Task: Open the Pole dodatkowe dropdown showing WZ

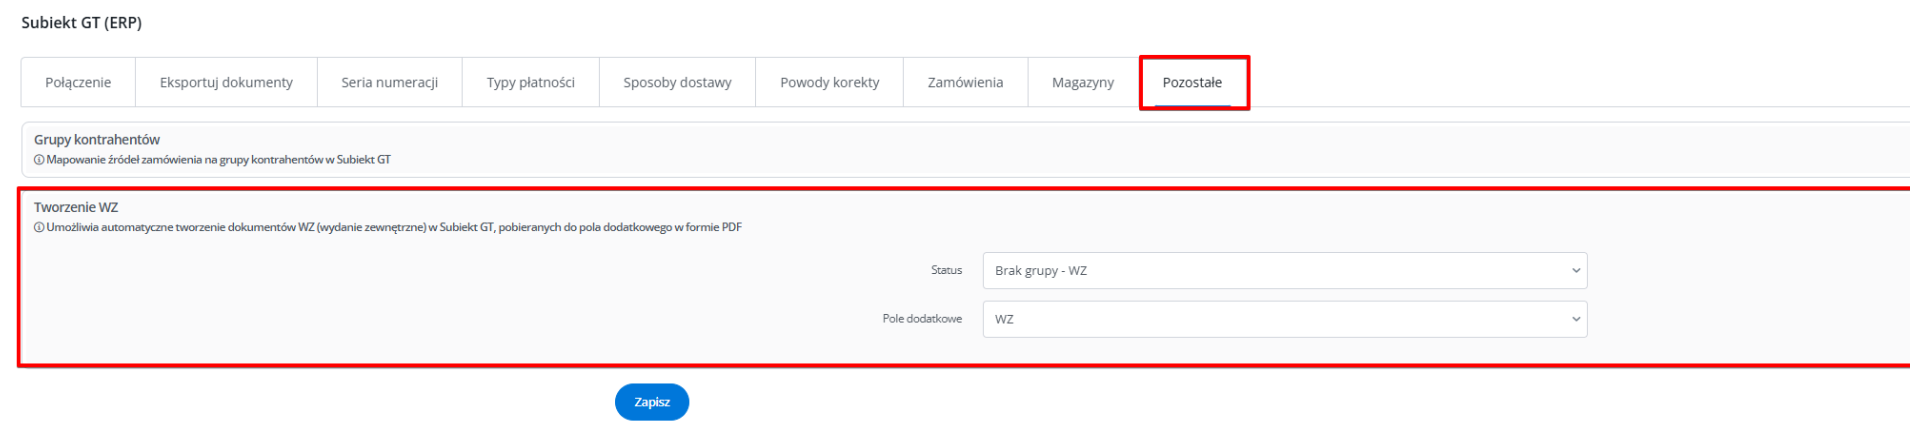Action: 1284,320
